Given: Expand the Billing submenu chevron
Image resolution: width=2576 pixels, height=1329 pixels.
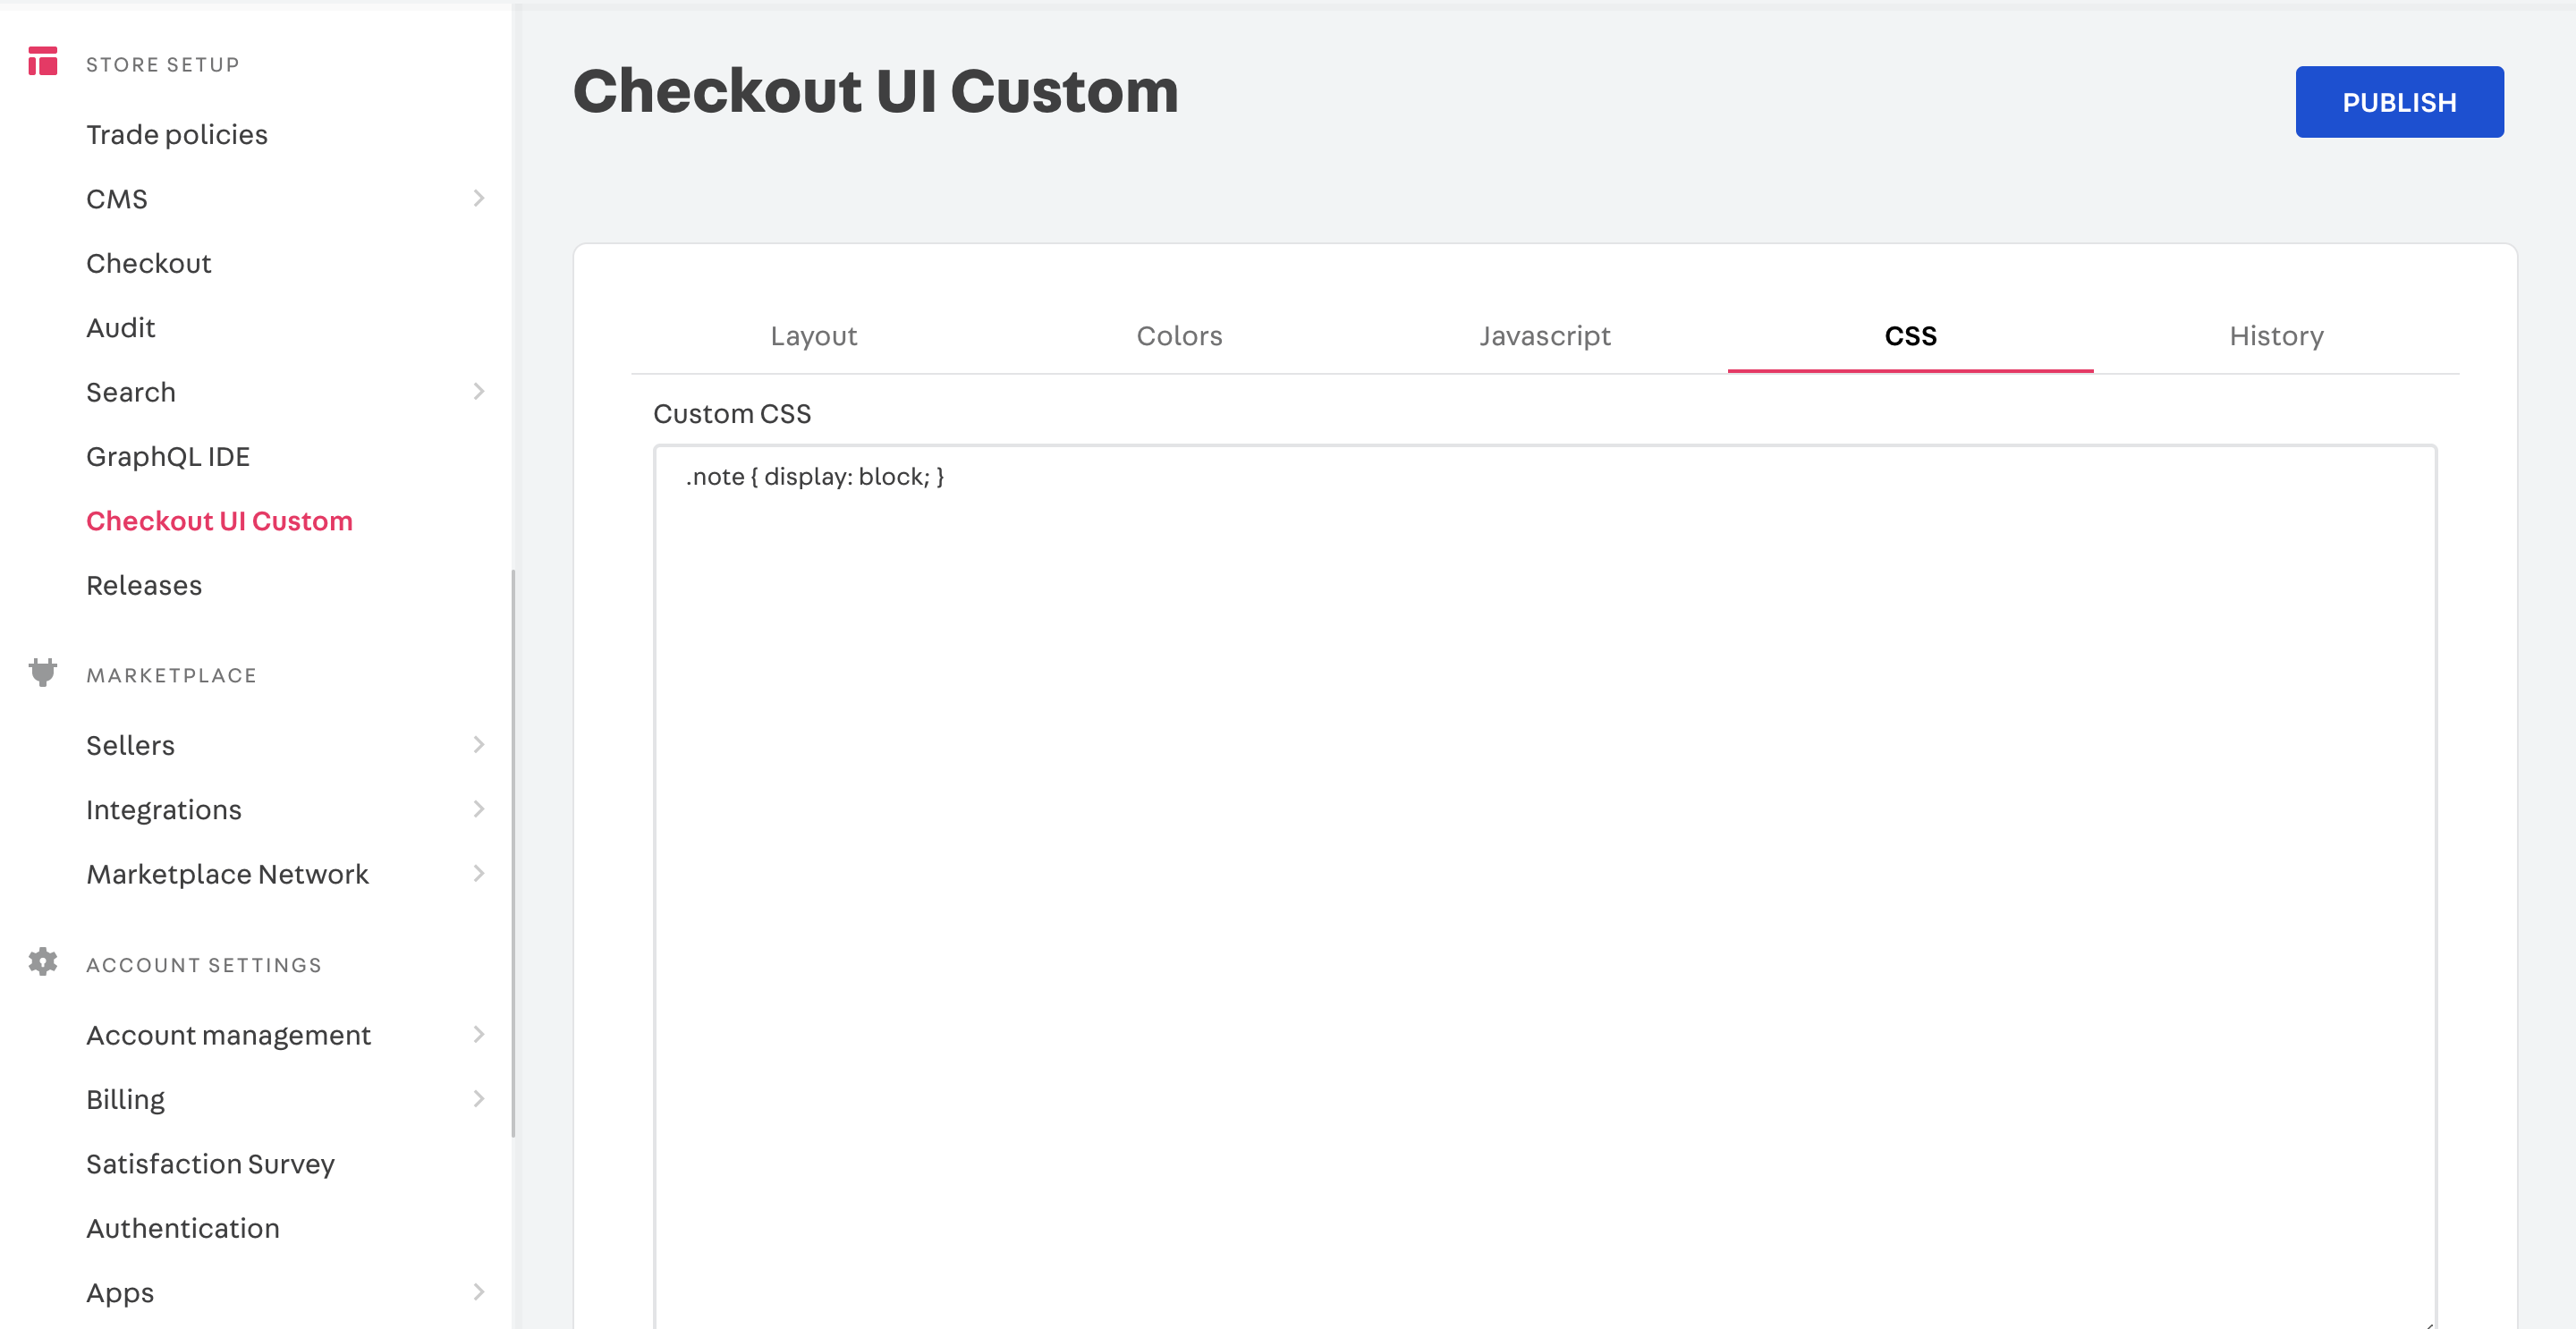Looking at the screenshot, I should [x=478, y=1098].
